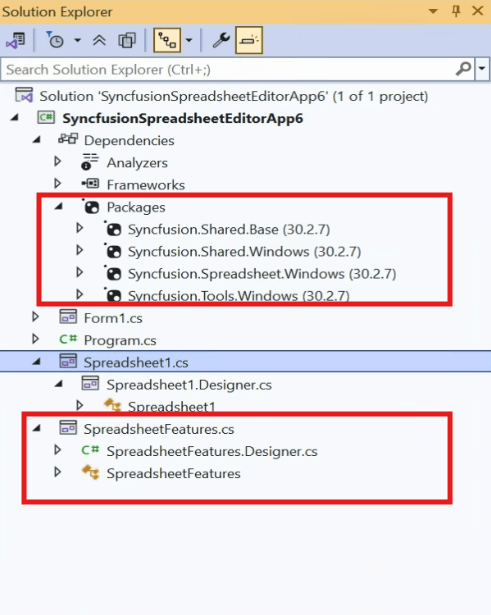This screenshot has height=615, width=491.
Task: Expand Syncfusion.Shared.Base package
Action: tap(80, 228)
